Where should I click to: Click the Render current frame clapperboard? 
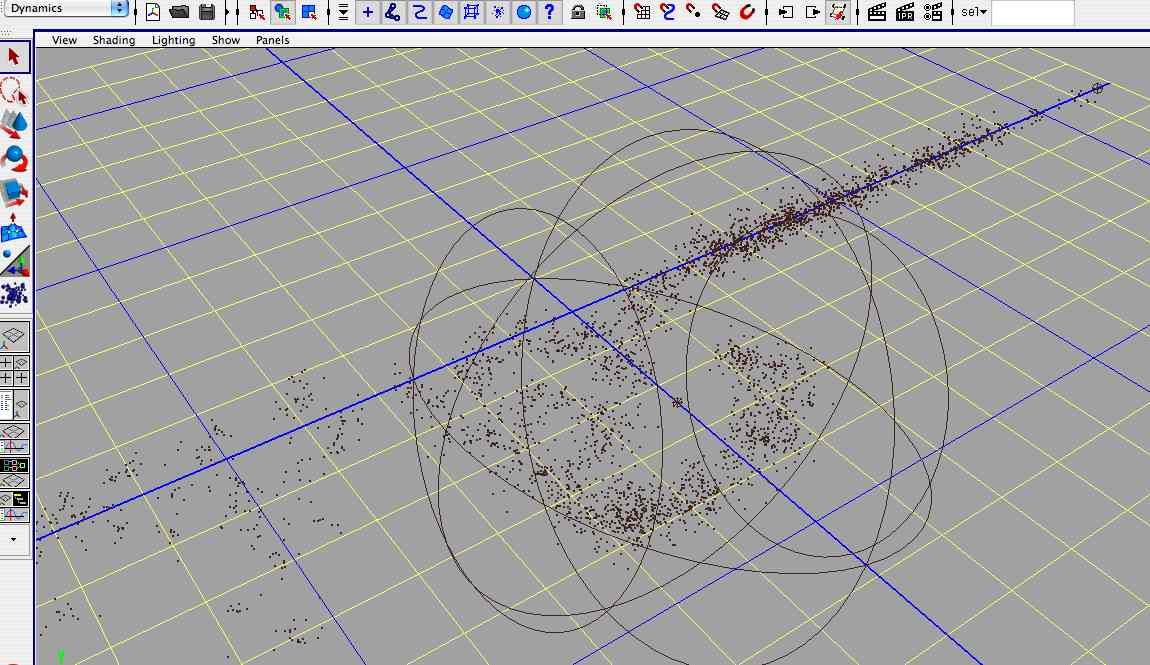click(877, 13)
